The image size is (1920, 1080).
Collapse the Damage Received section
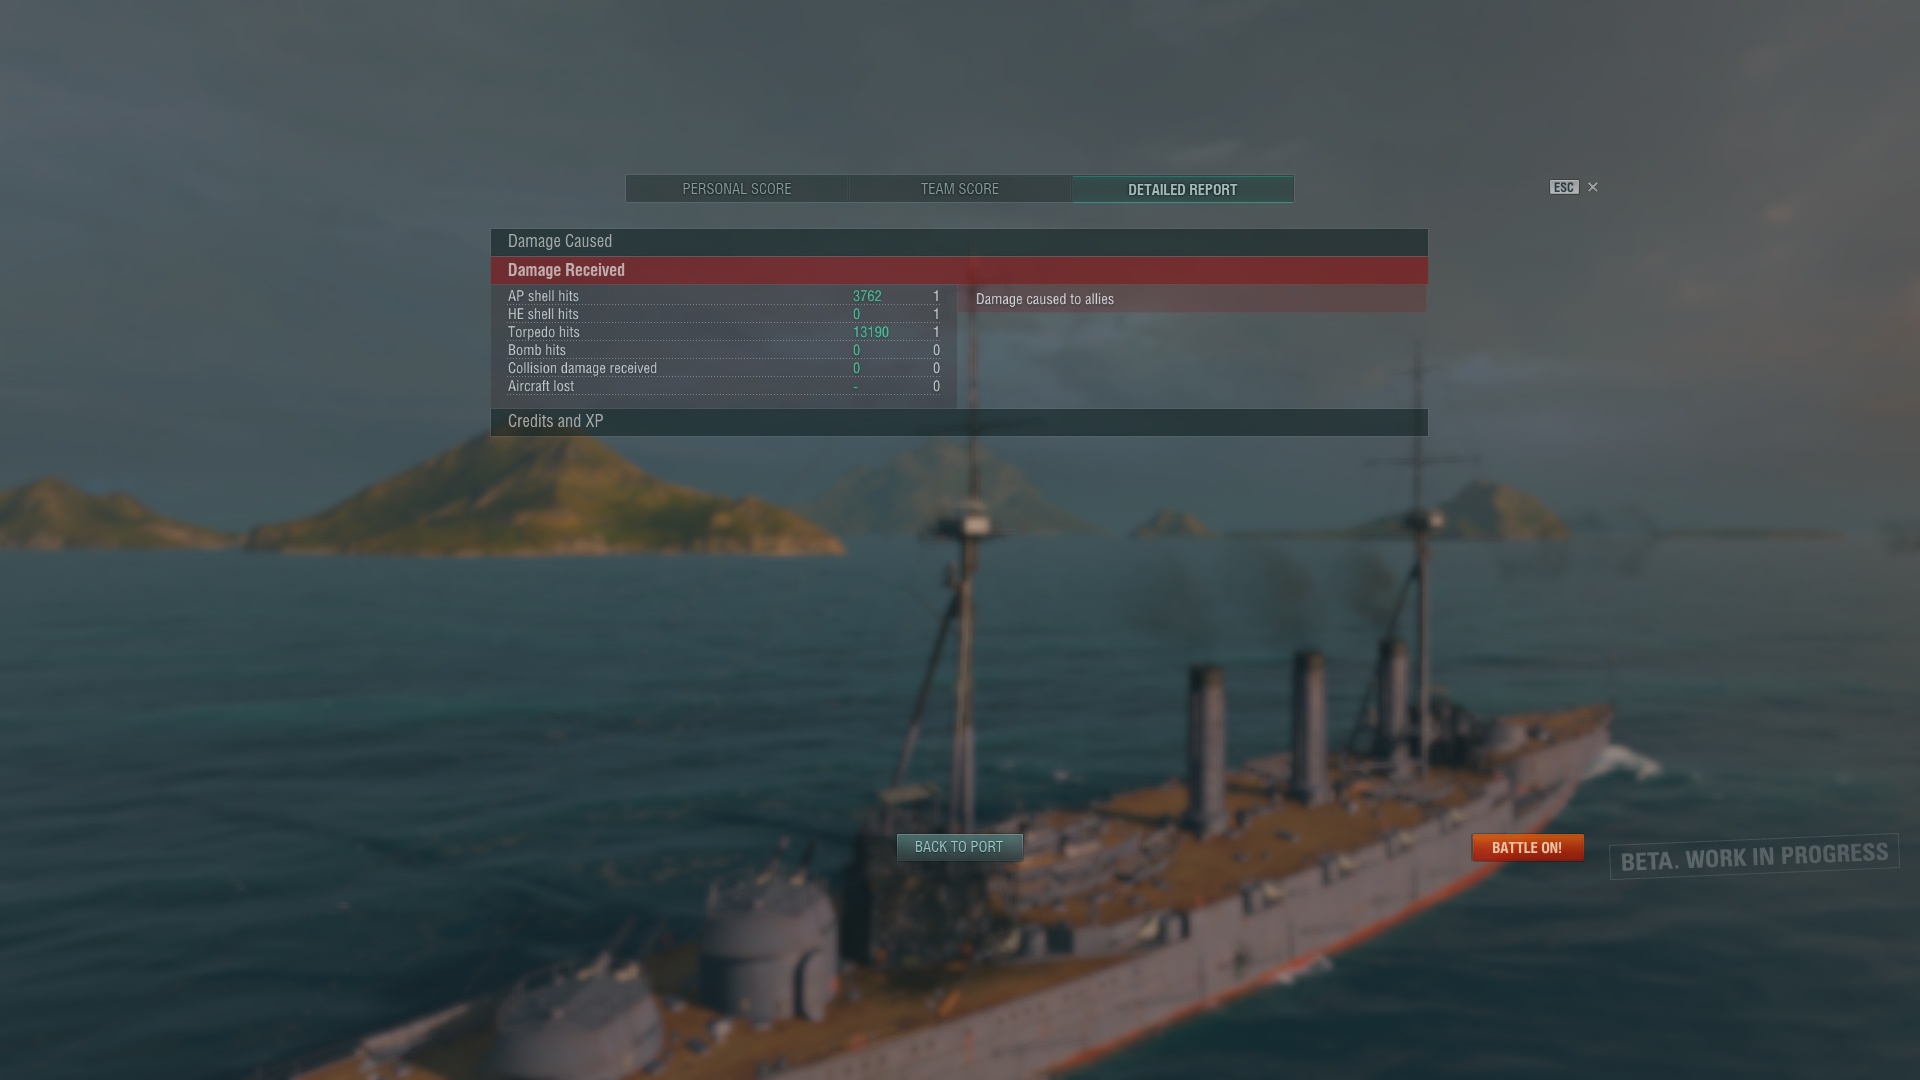959,270
